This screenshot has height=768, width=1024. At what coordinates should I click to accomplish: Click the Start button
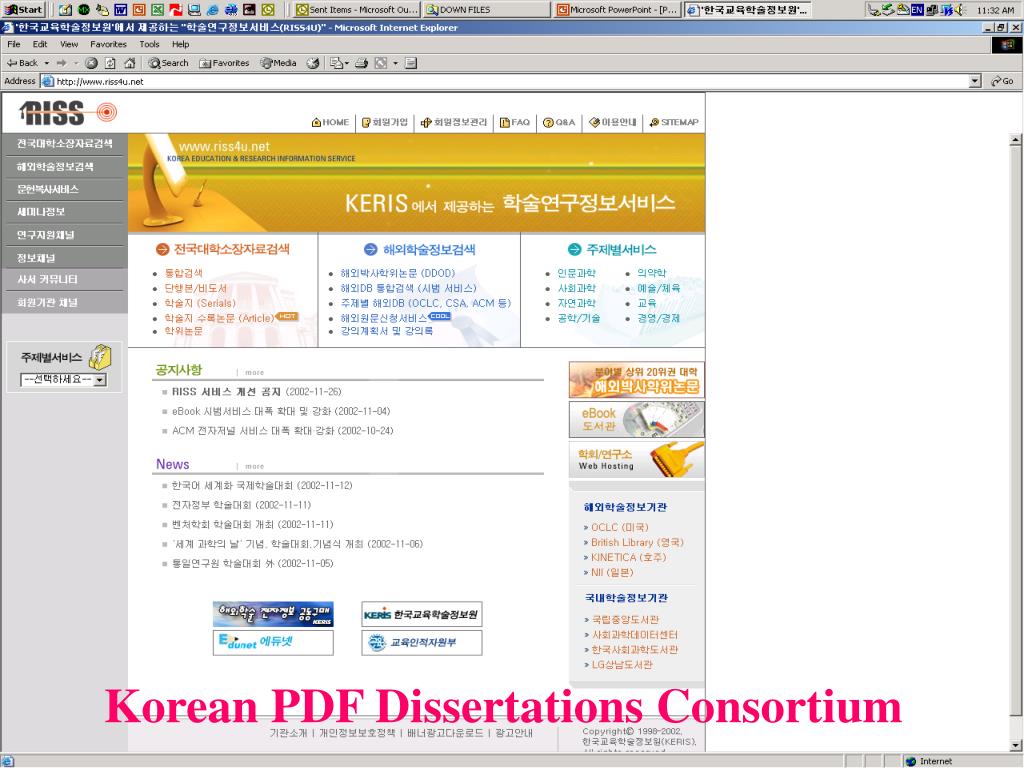(x=24, y=10)
